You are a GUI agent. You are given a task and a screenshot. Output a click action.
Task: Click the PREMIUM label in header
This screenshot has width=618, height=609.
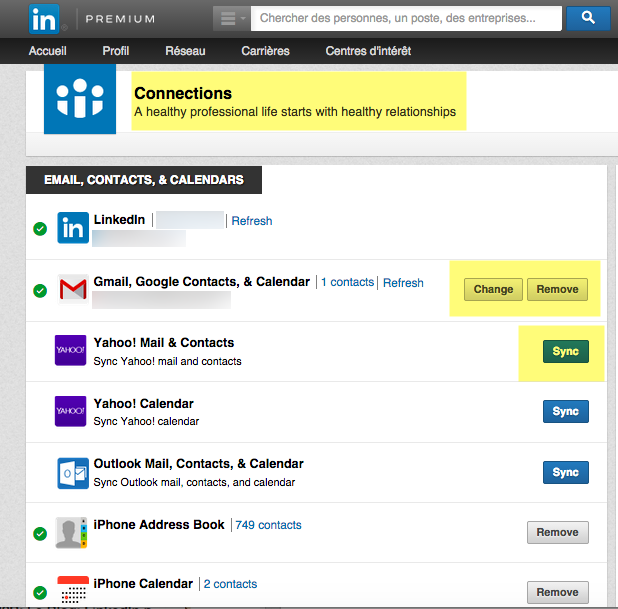[120, 19]
